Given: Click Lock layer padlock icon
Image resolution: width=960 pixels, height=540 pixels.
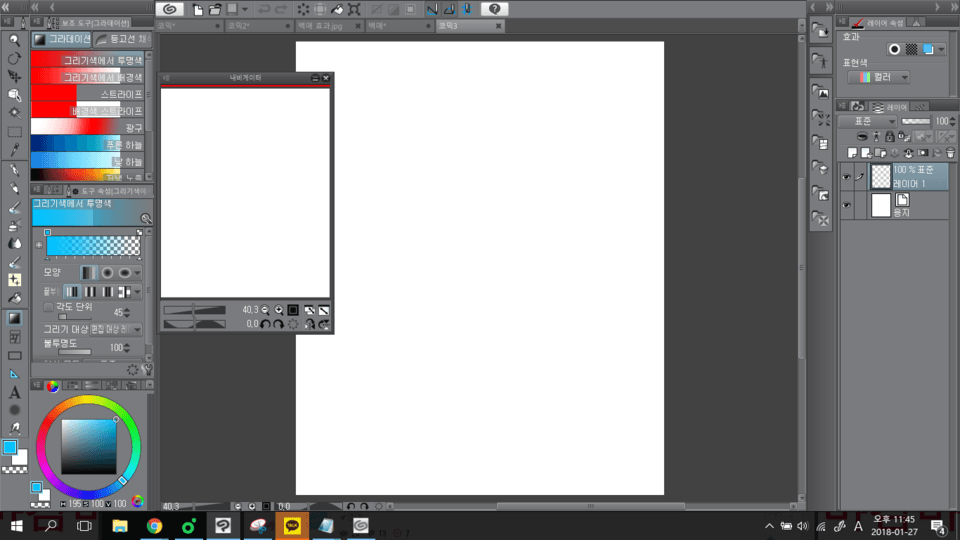Looking at the screenshot, I should [x=890, y=137].
